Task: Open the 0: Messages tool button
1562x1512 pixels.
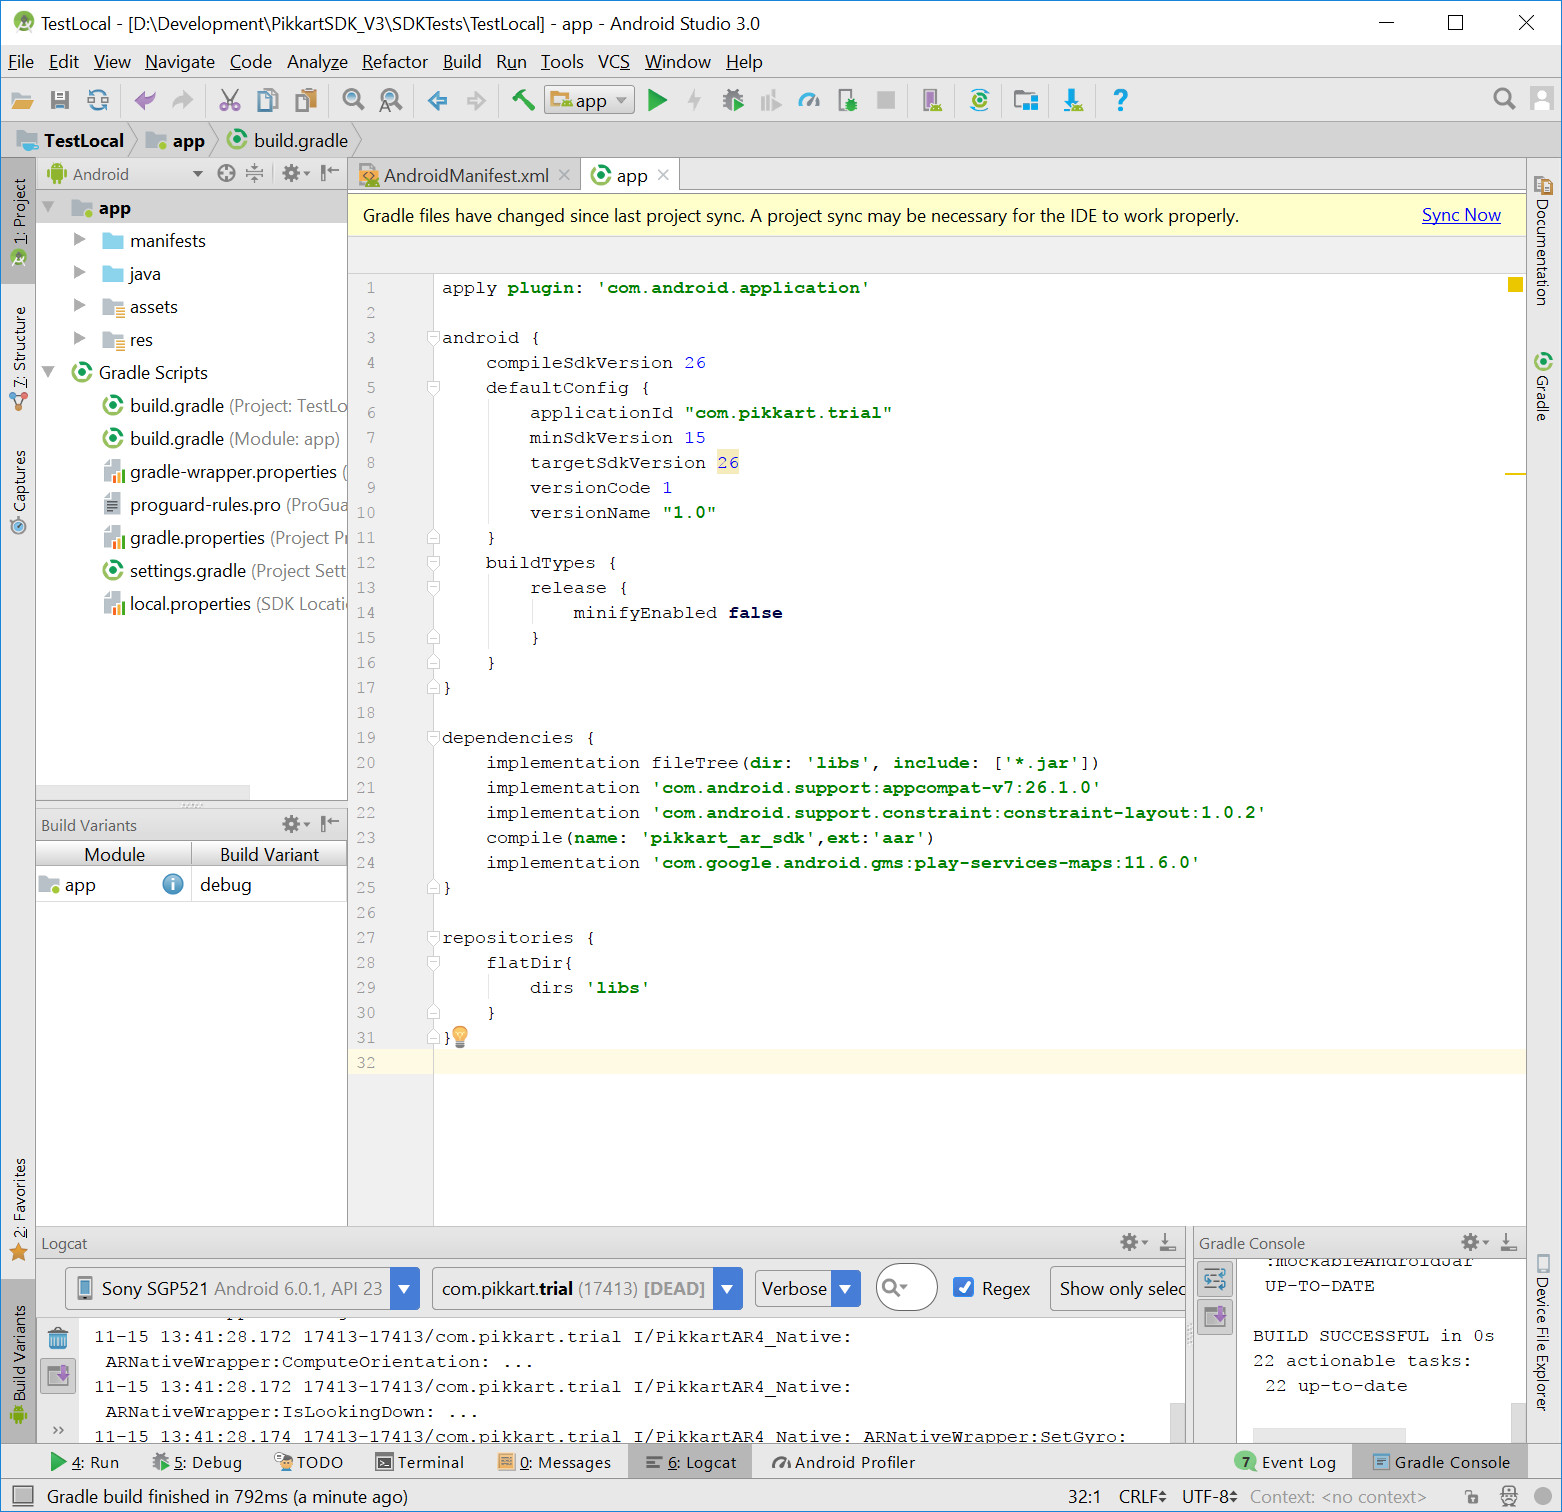Action: click(554, 1462)
